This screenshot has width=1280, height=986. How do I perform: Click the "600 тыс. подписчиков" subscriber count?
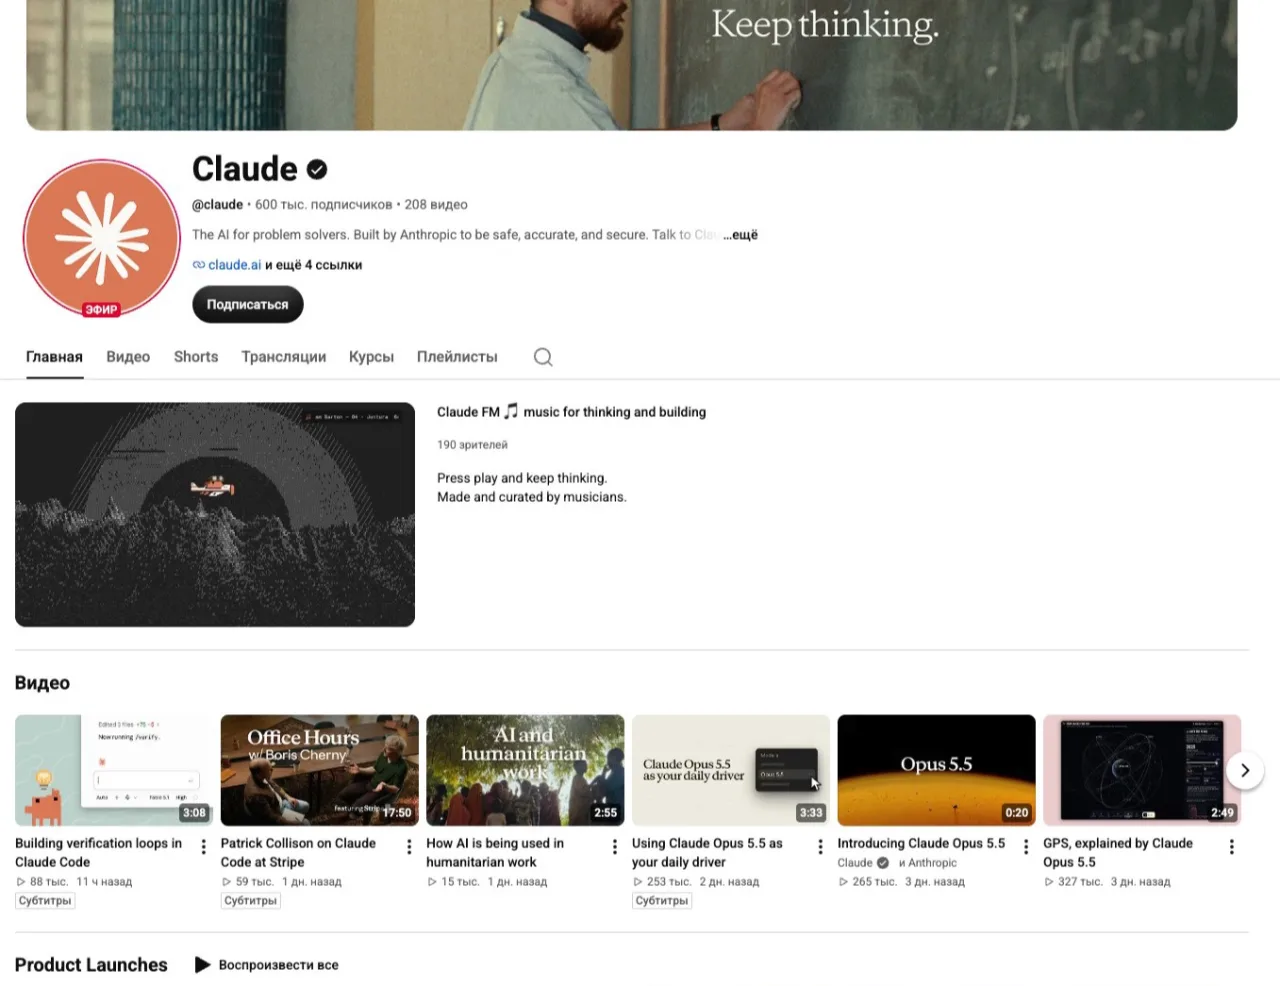324,205
